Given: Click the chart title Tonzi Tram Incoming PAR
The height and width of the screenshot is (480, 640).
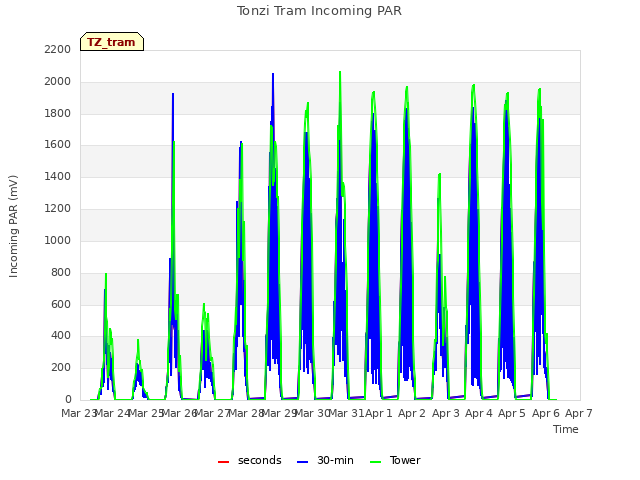Looking at the screenshot, I should [319, 11].
